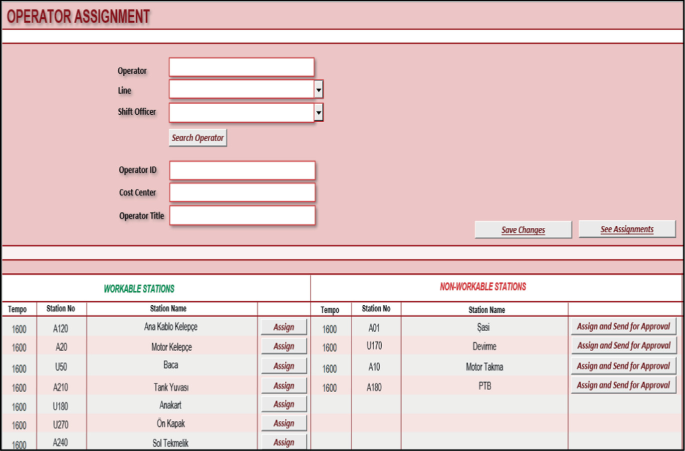Assign and send Şasi A01 for approval

[x=623, y=326]
